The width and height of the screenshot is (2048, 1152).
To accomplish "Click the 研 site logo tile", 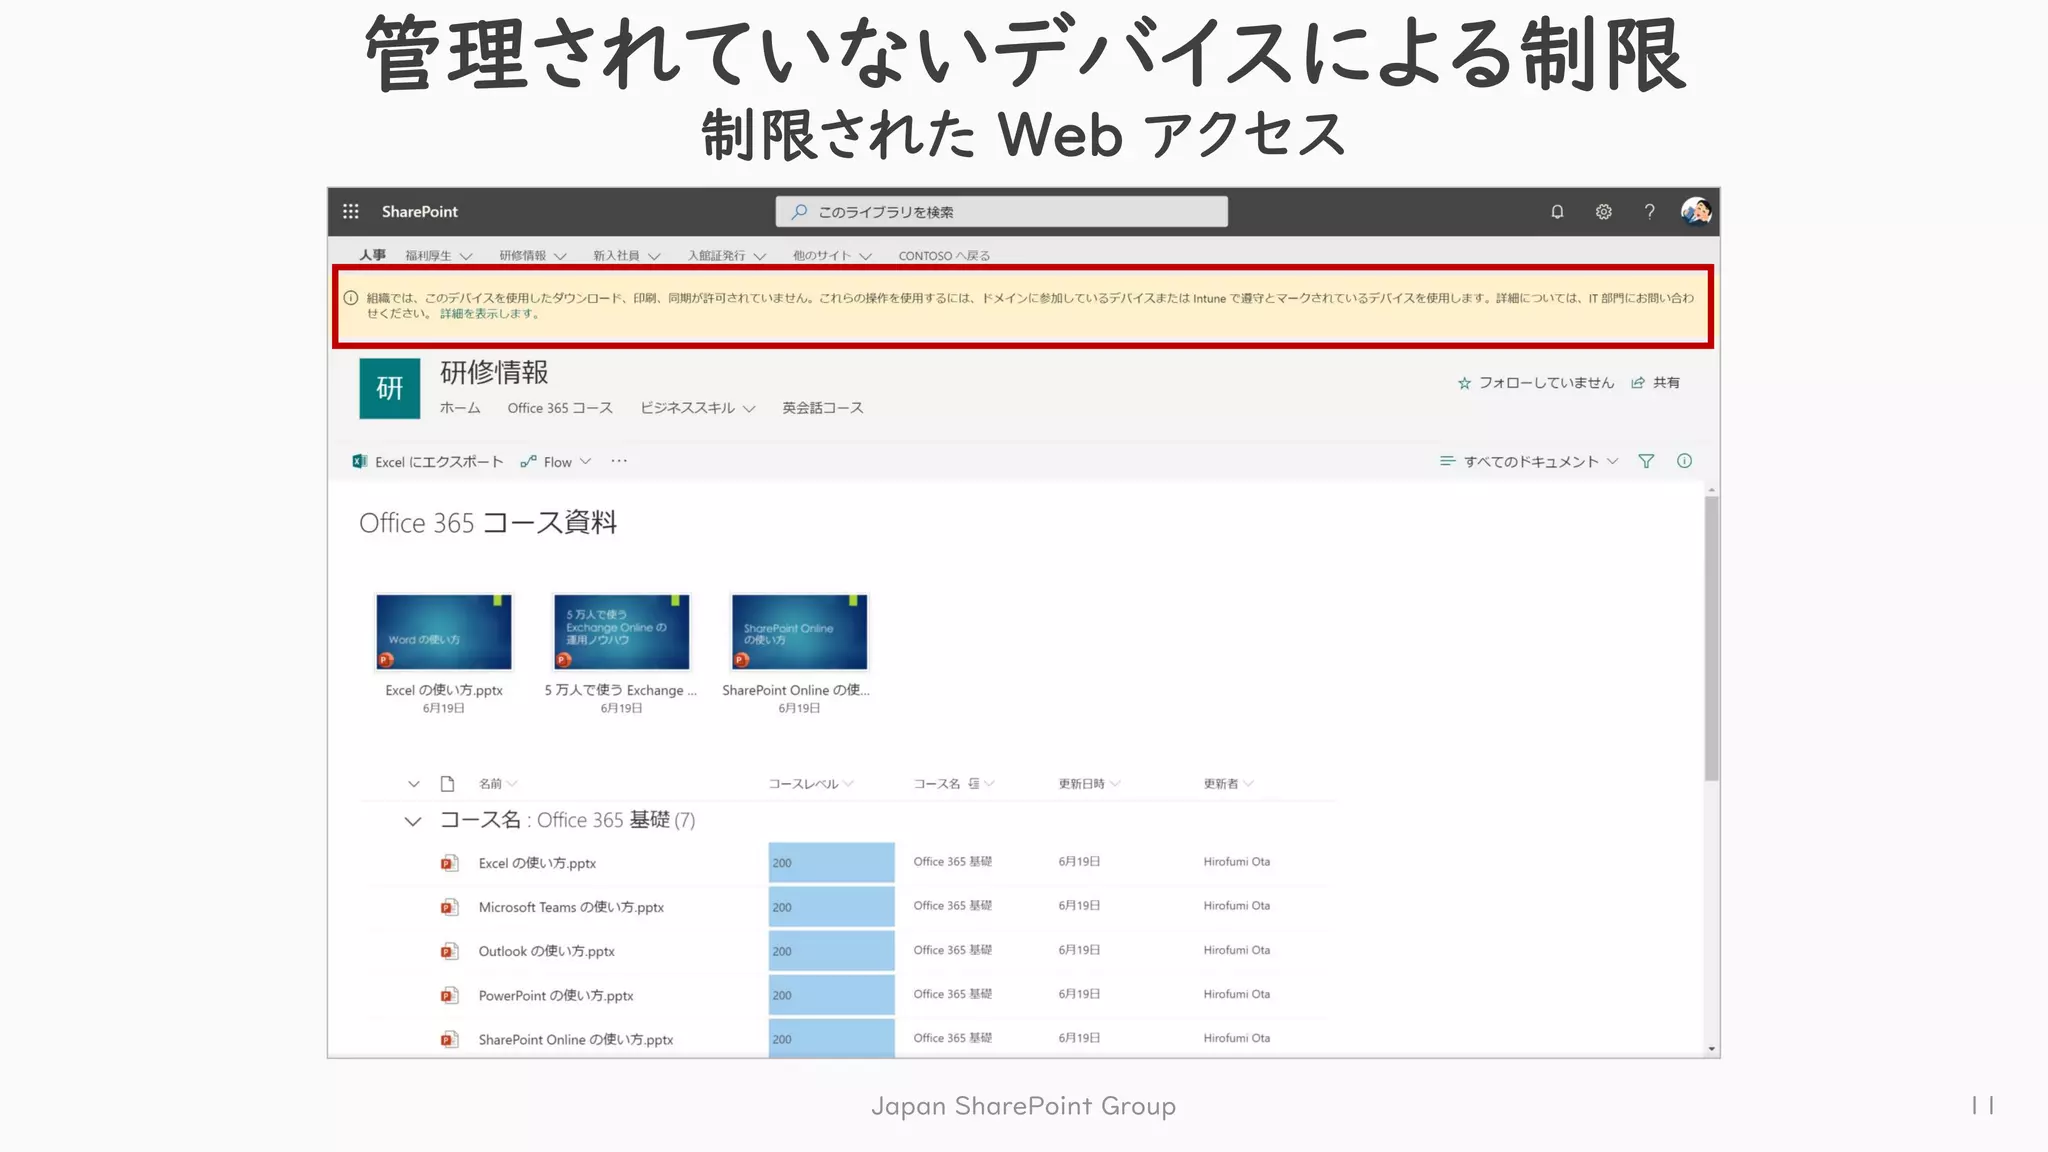I will tap(390, 388).
